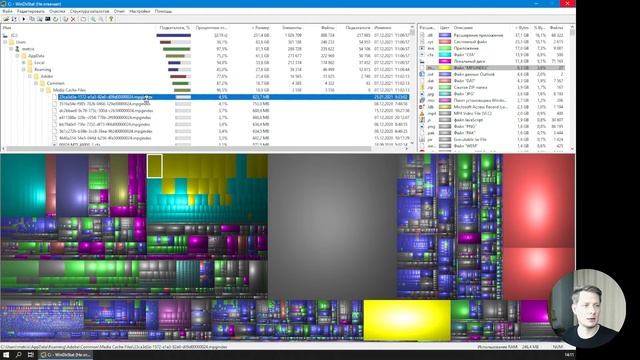This screenshot has height=360, width=640.
Task: Open the Отчет menu
Action: (x=119, y=11)
